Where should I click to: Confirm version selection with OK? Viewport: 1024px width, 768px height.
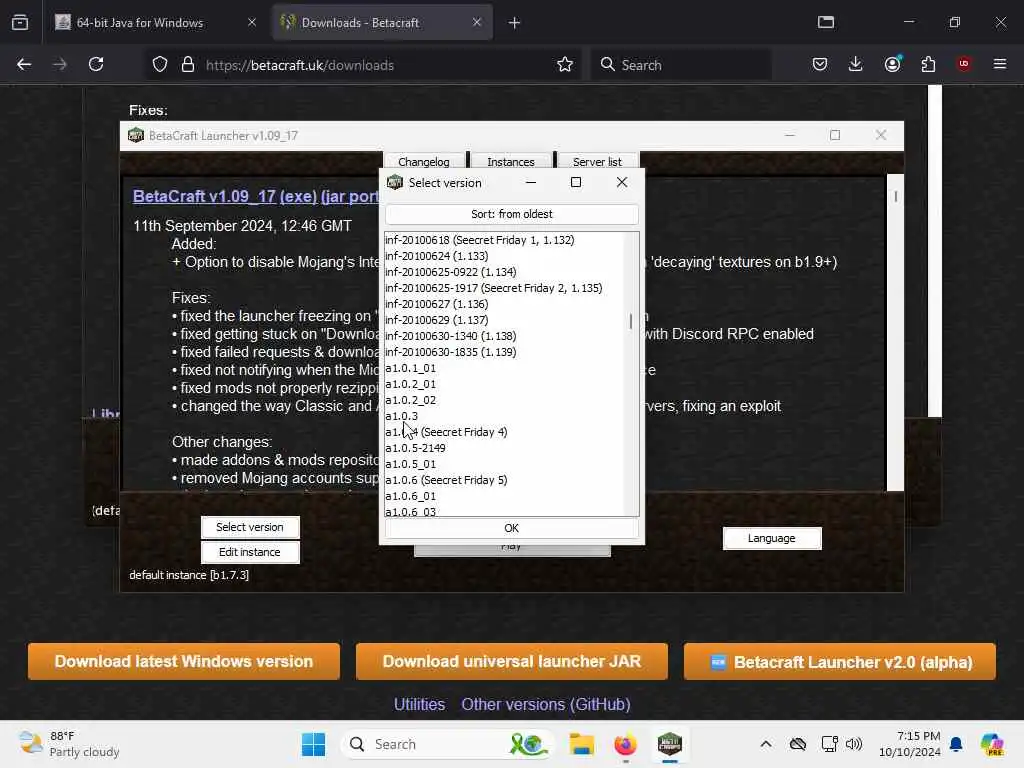point(512,528)
